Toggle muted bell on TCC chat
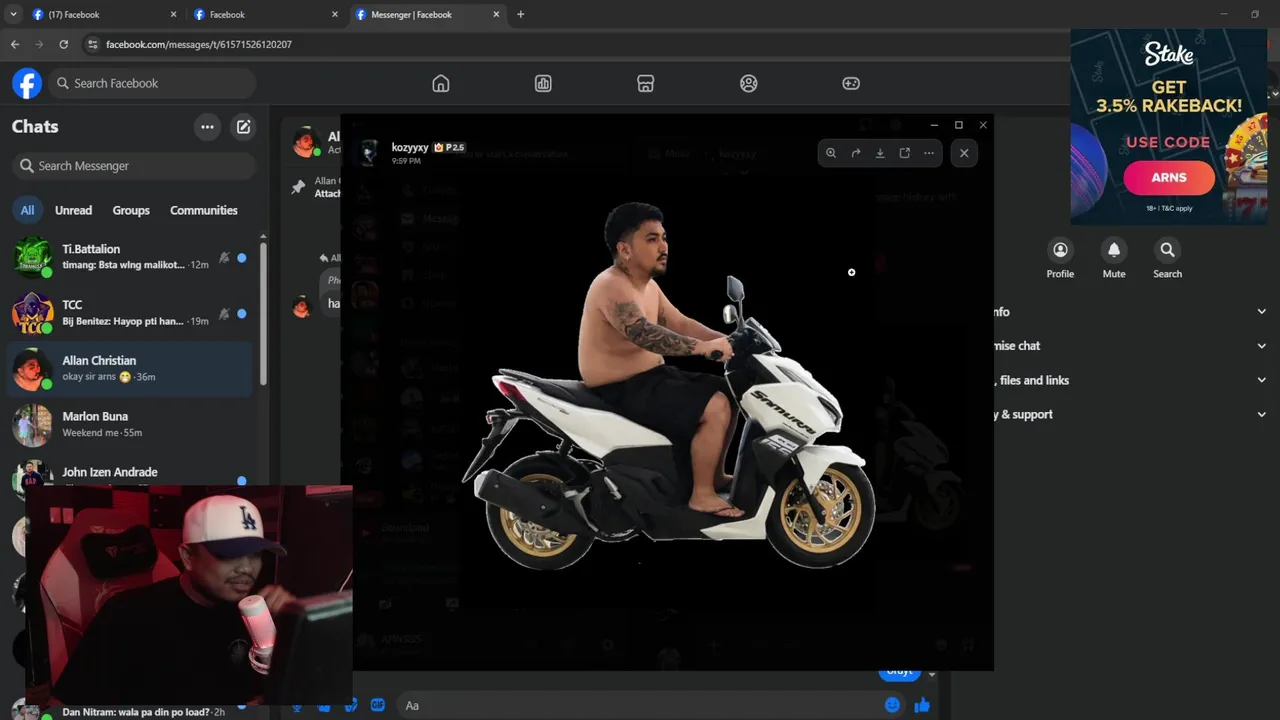 [x=224, y=313]
